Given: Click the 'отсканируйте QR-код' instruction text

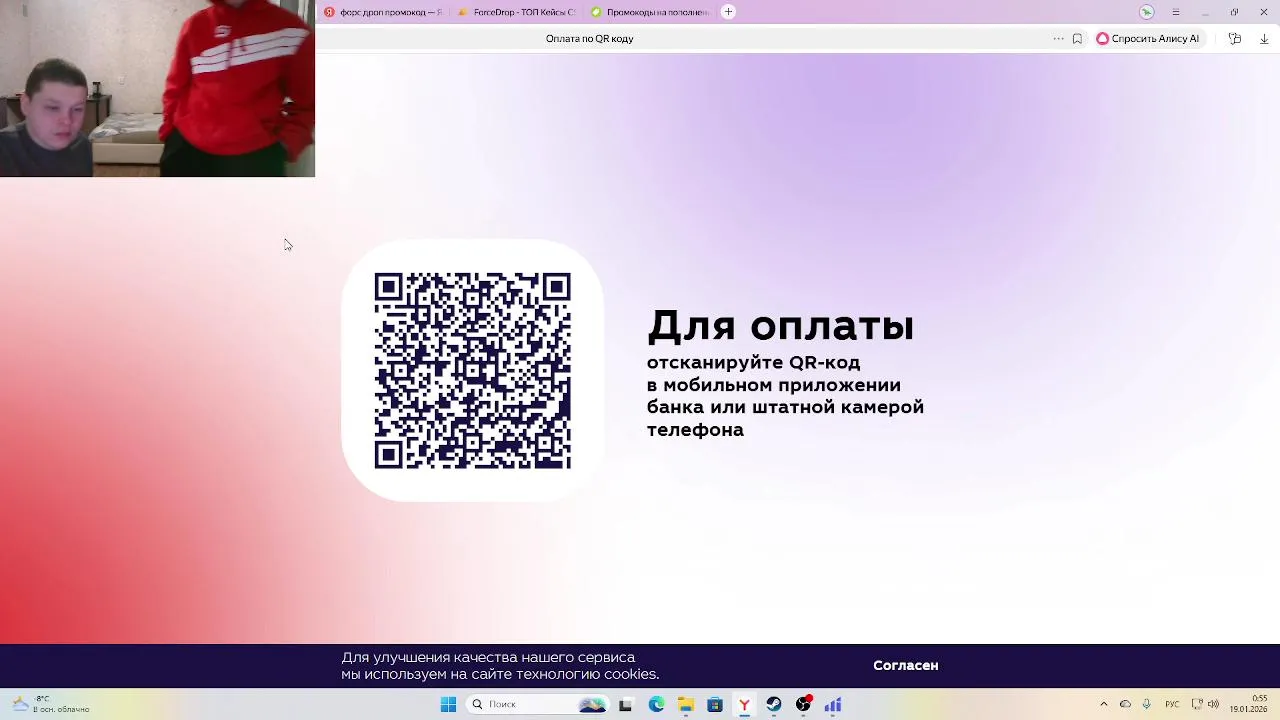Looking at the screenshot, I should click(753, 362).
